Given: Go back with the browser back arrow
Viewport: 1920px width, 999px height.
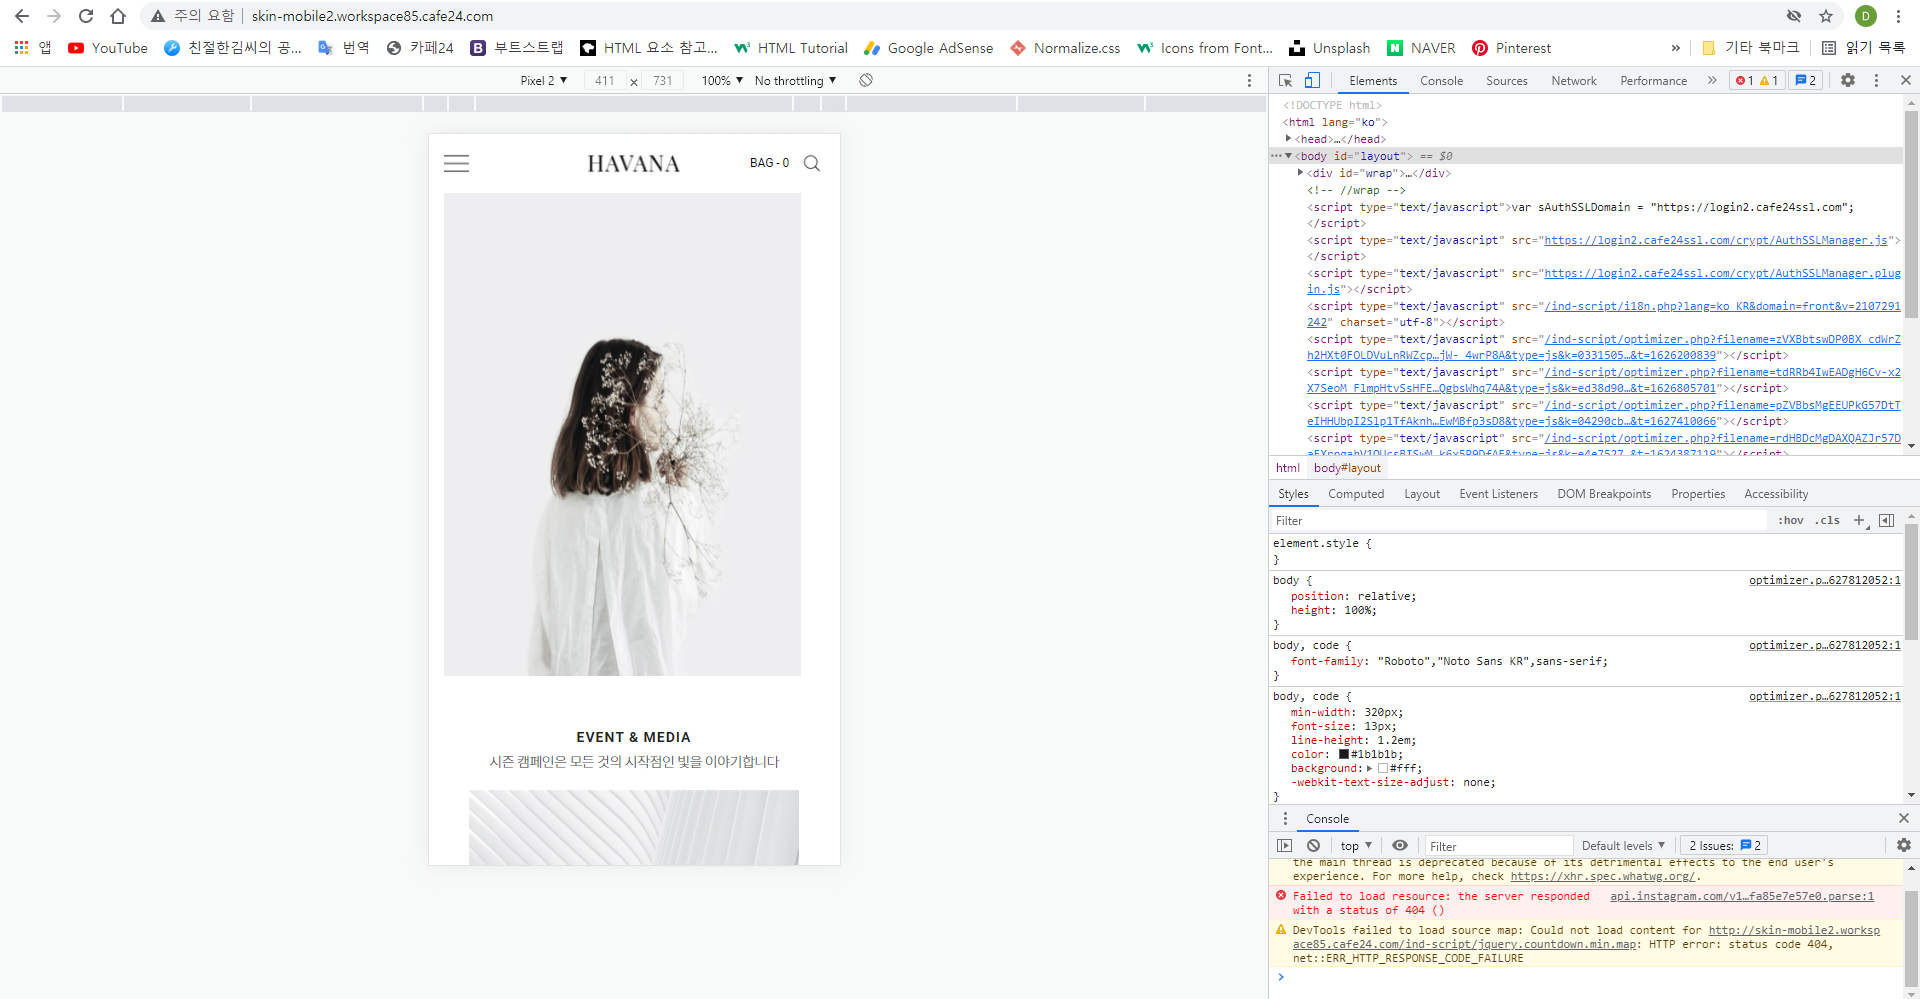Looking at the screenshot, I should (x=21, y=16).
